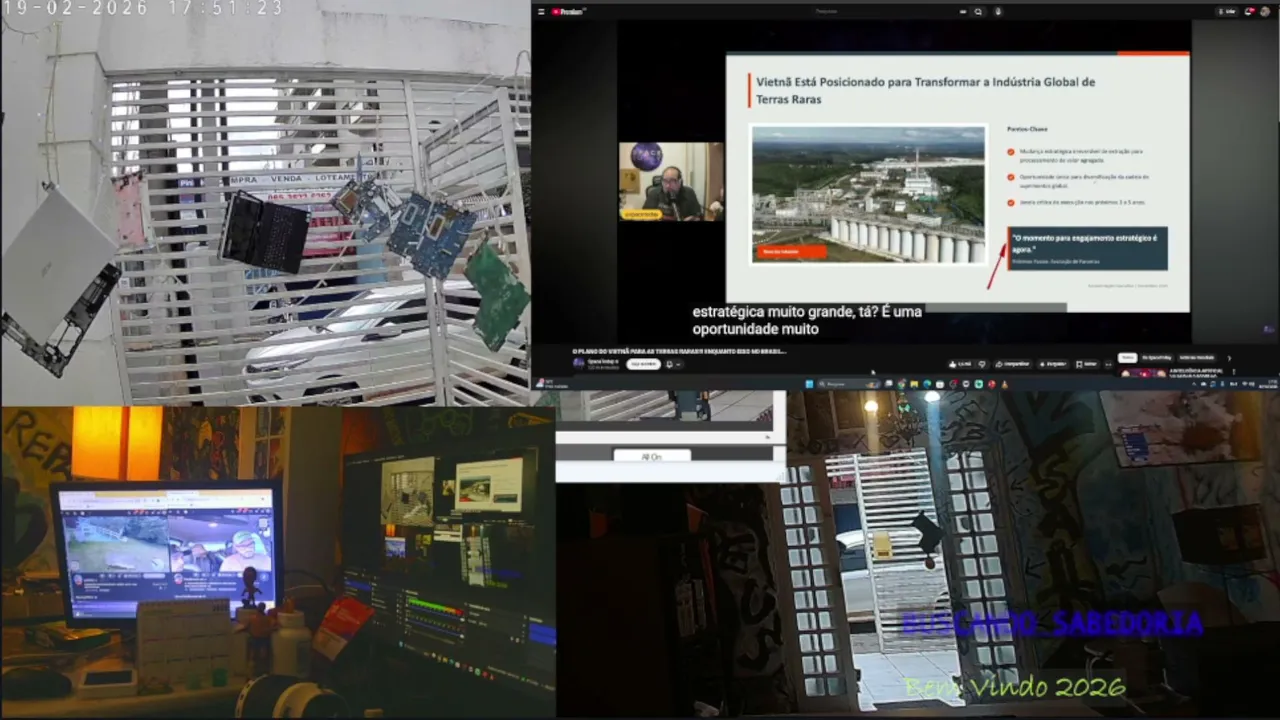
Task: Open the YouTube account avatar menu
Action: click(x=1266, y=12)
